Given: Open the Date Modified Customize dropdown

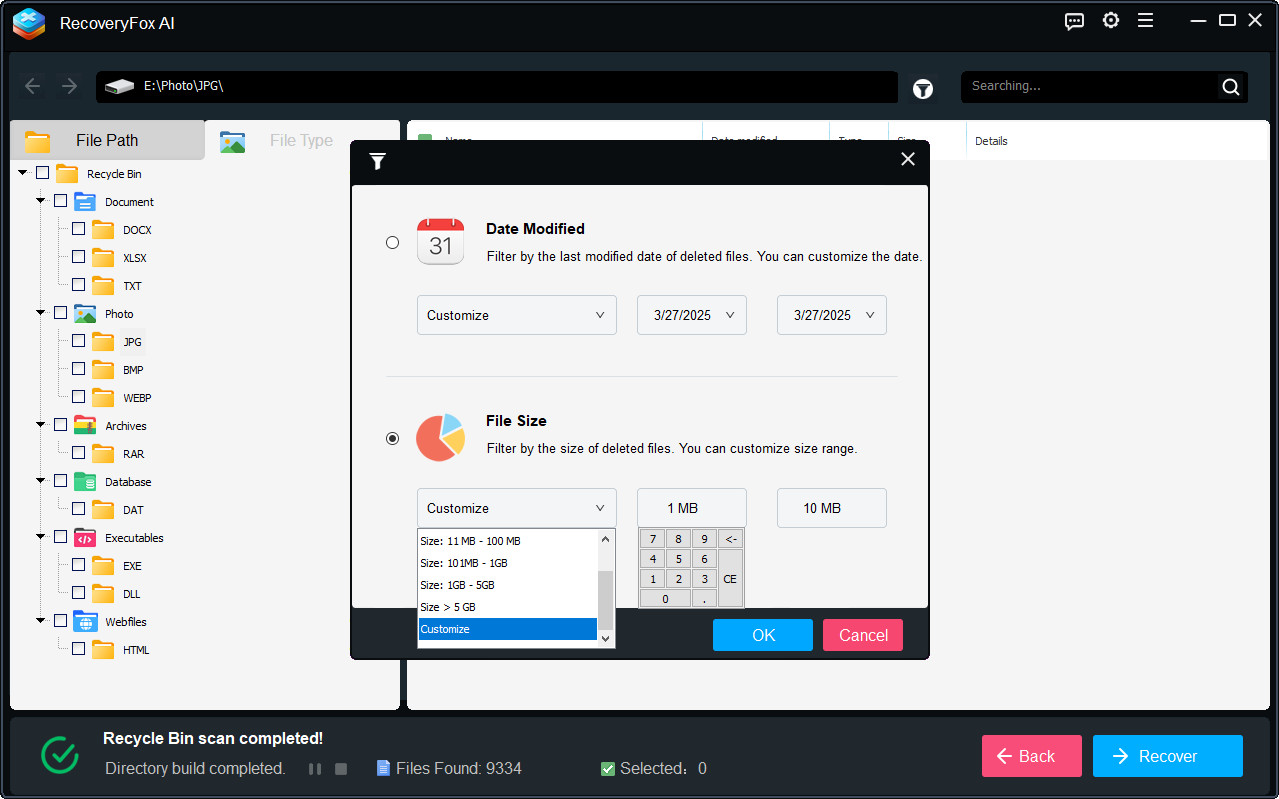Looking at the screenshot, I should point(517,315).
